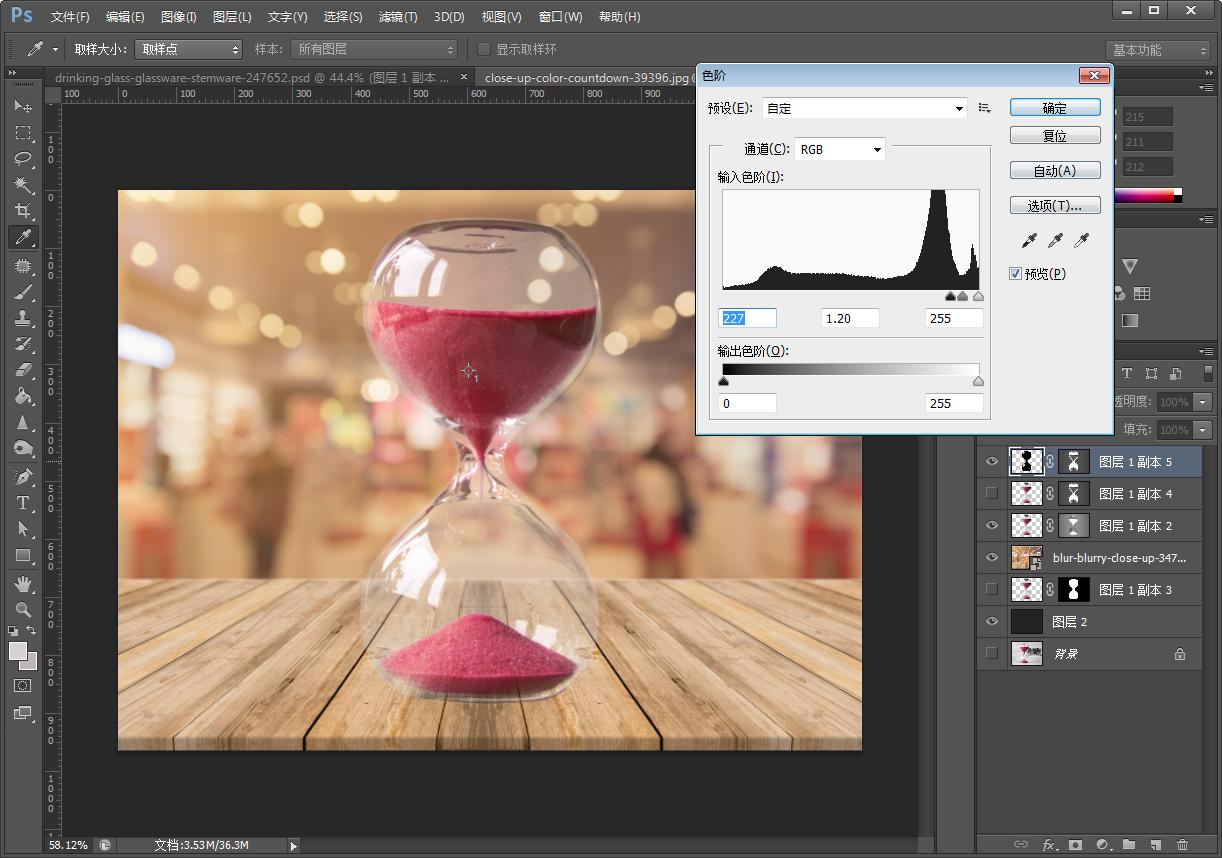Click the 确定 button in Levels

pos(1055,108)
